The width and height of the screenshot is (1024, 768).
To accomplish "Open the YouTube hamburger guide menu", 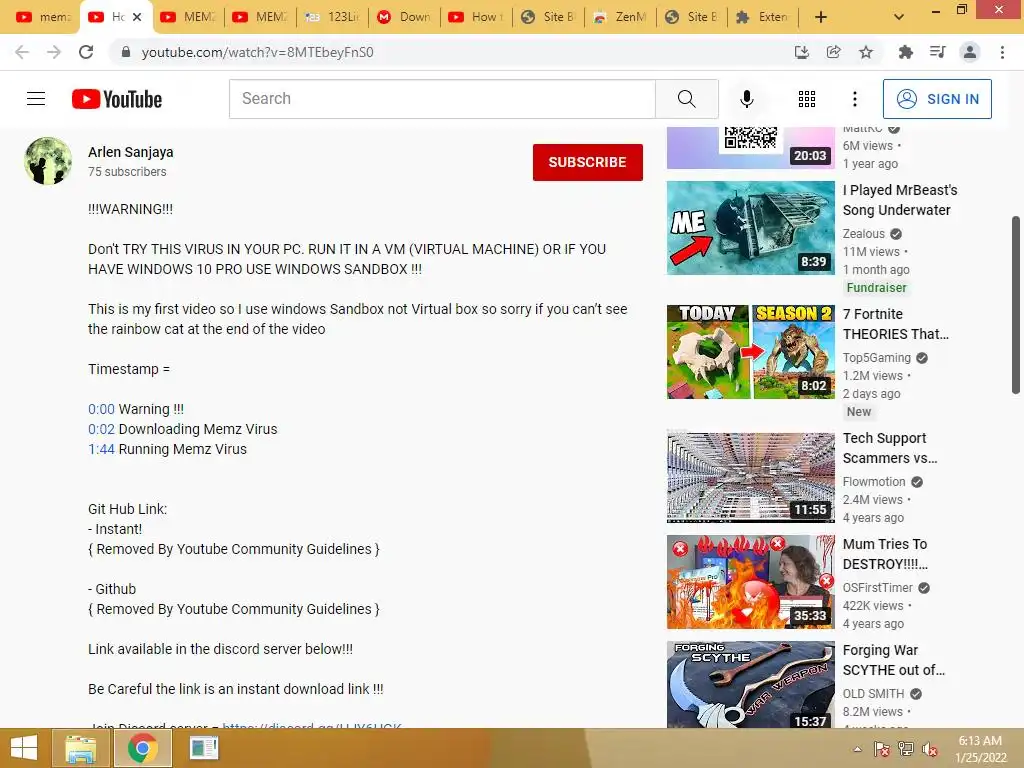I will 36,99.
